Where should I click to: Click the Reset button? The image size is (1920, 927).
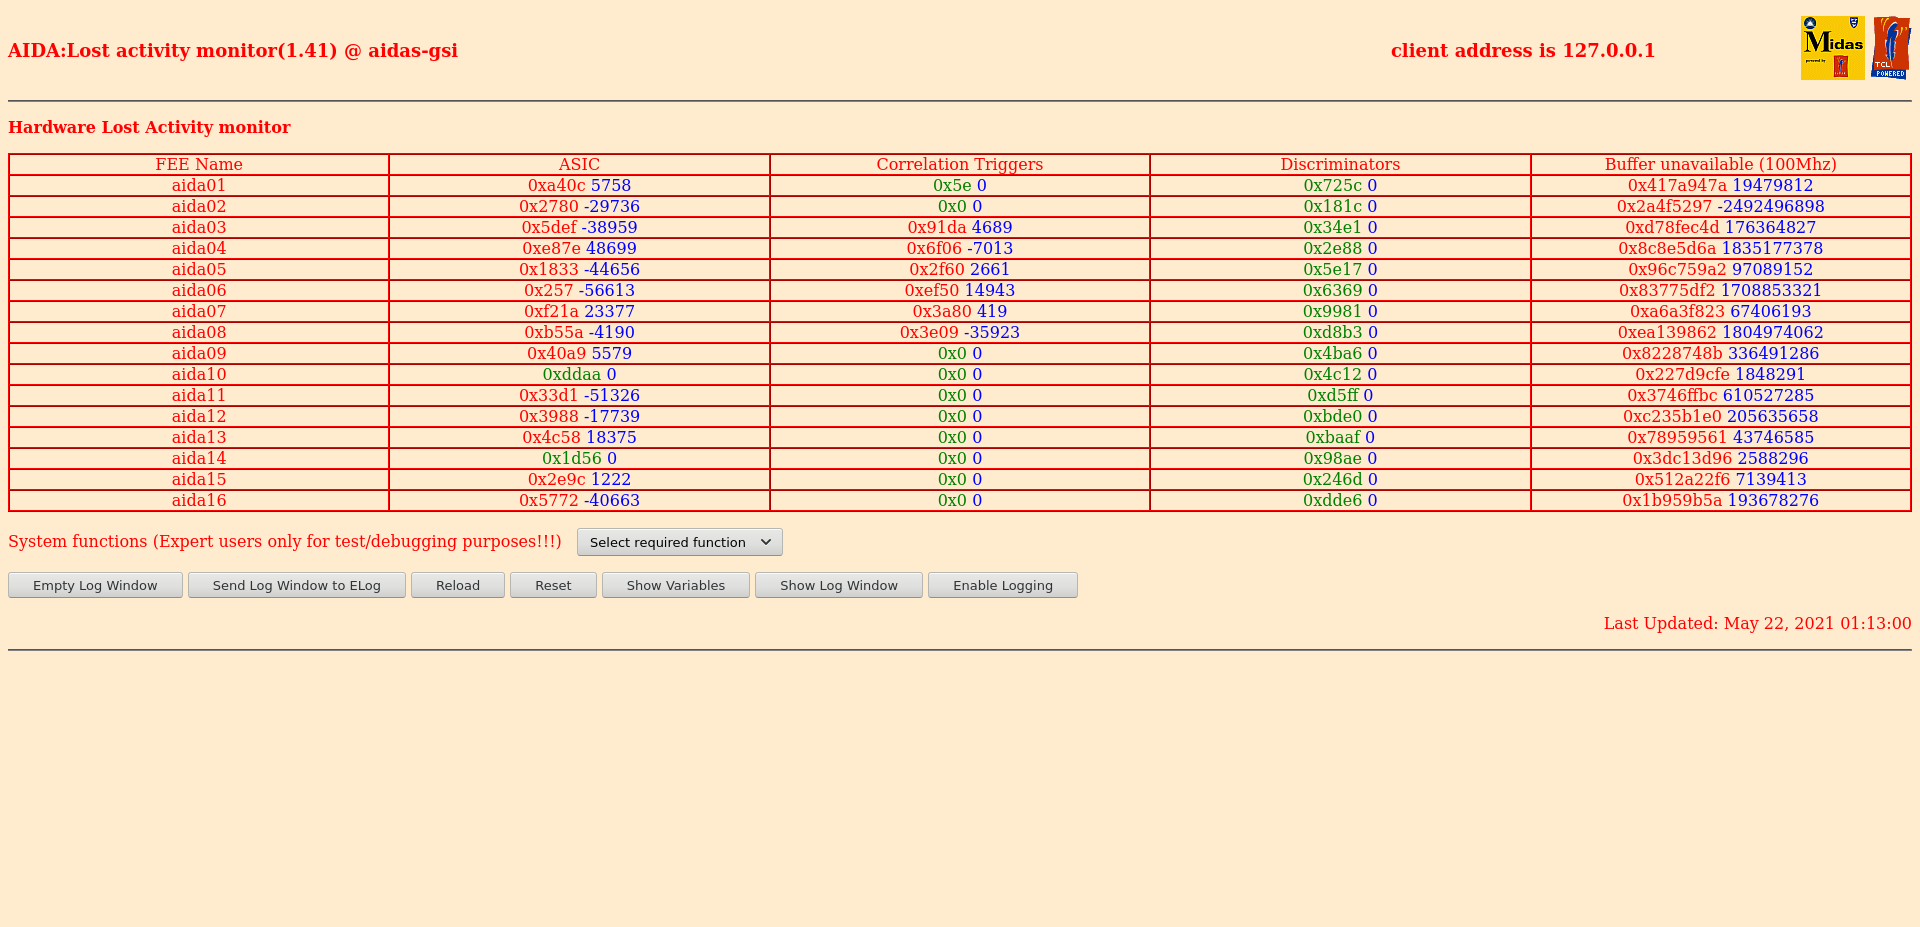553,585
